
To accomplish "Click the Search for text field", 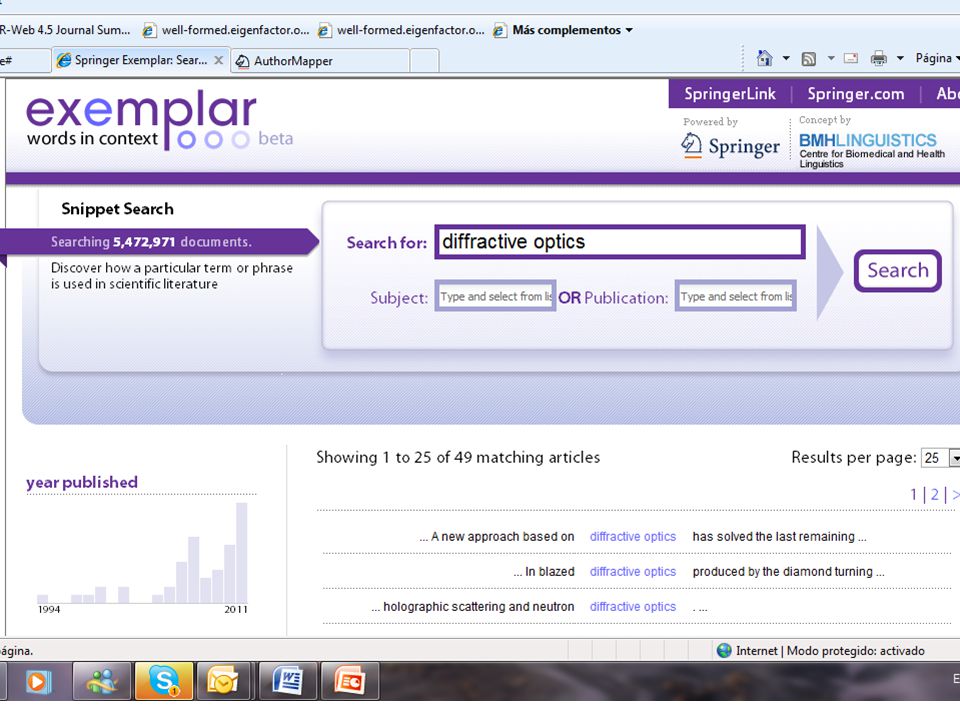I will (x=620, y=242).
